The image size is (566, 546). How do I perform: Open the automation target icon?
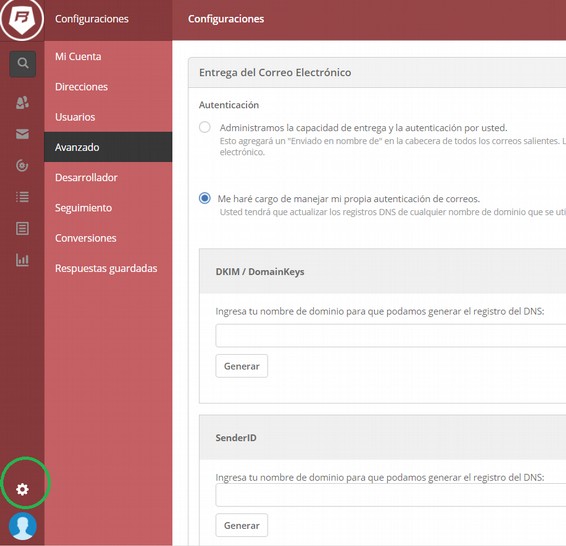click(22, 166)
